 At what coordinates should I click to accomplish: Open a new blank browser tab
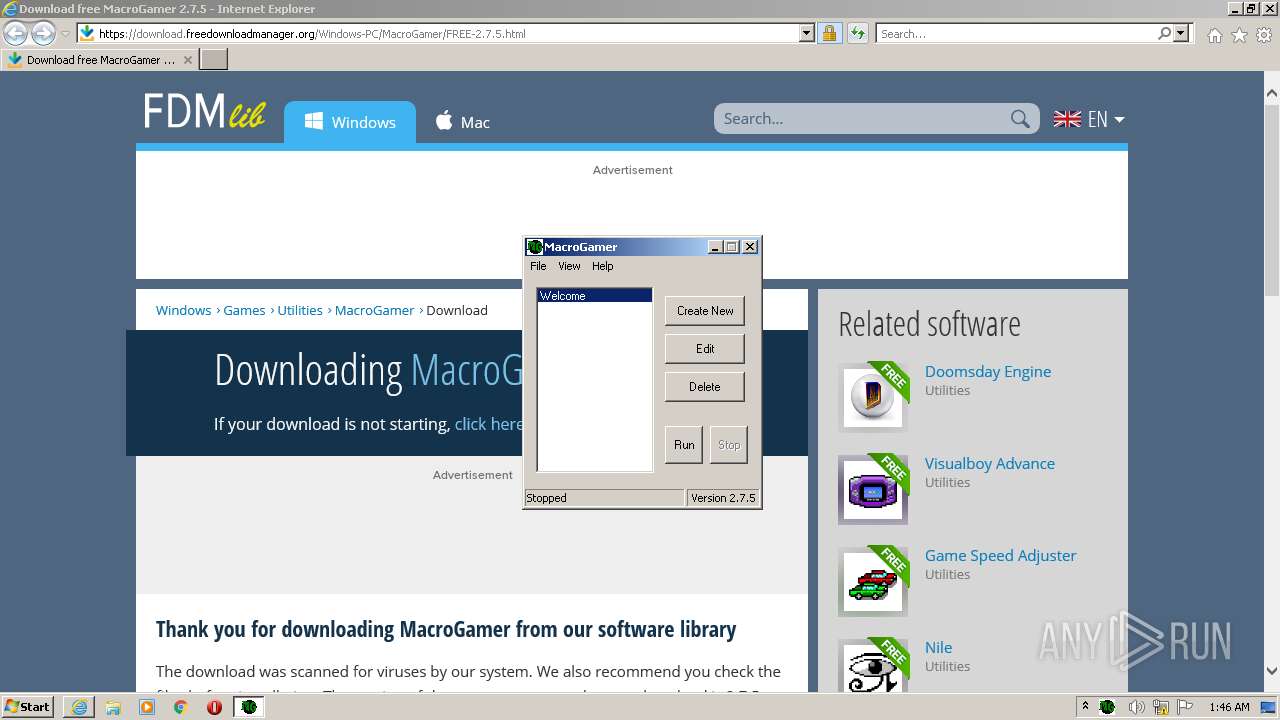coord(214,60)
